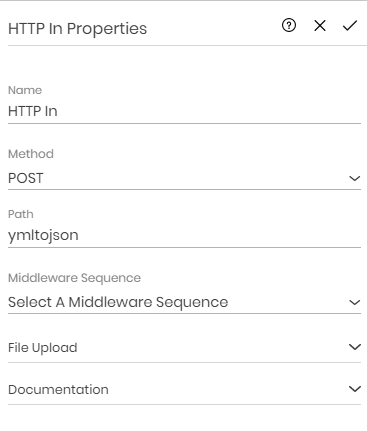
Task: Open the Method dropdown showing POST
Action: pyautogui.click(x=184, y=178)
